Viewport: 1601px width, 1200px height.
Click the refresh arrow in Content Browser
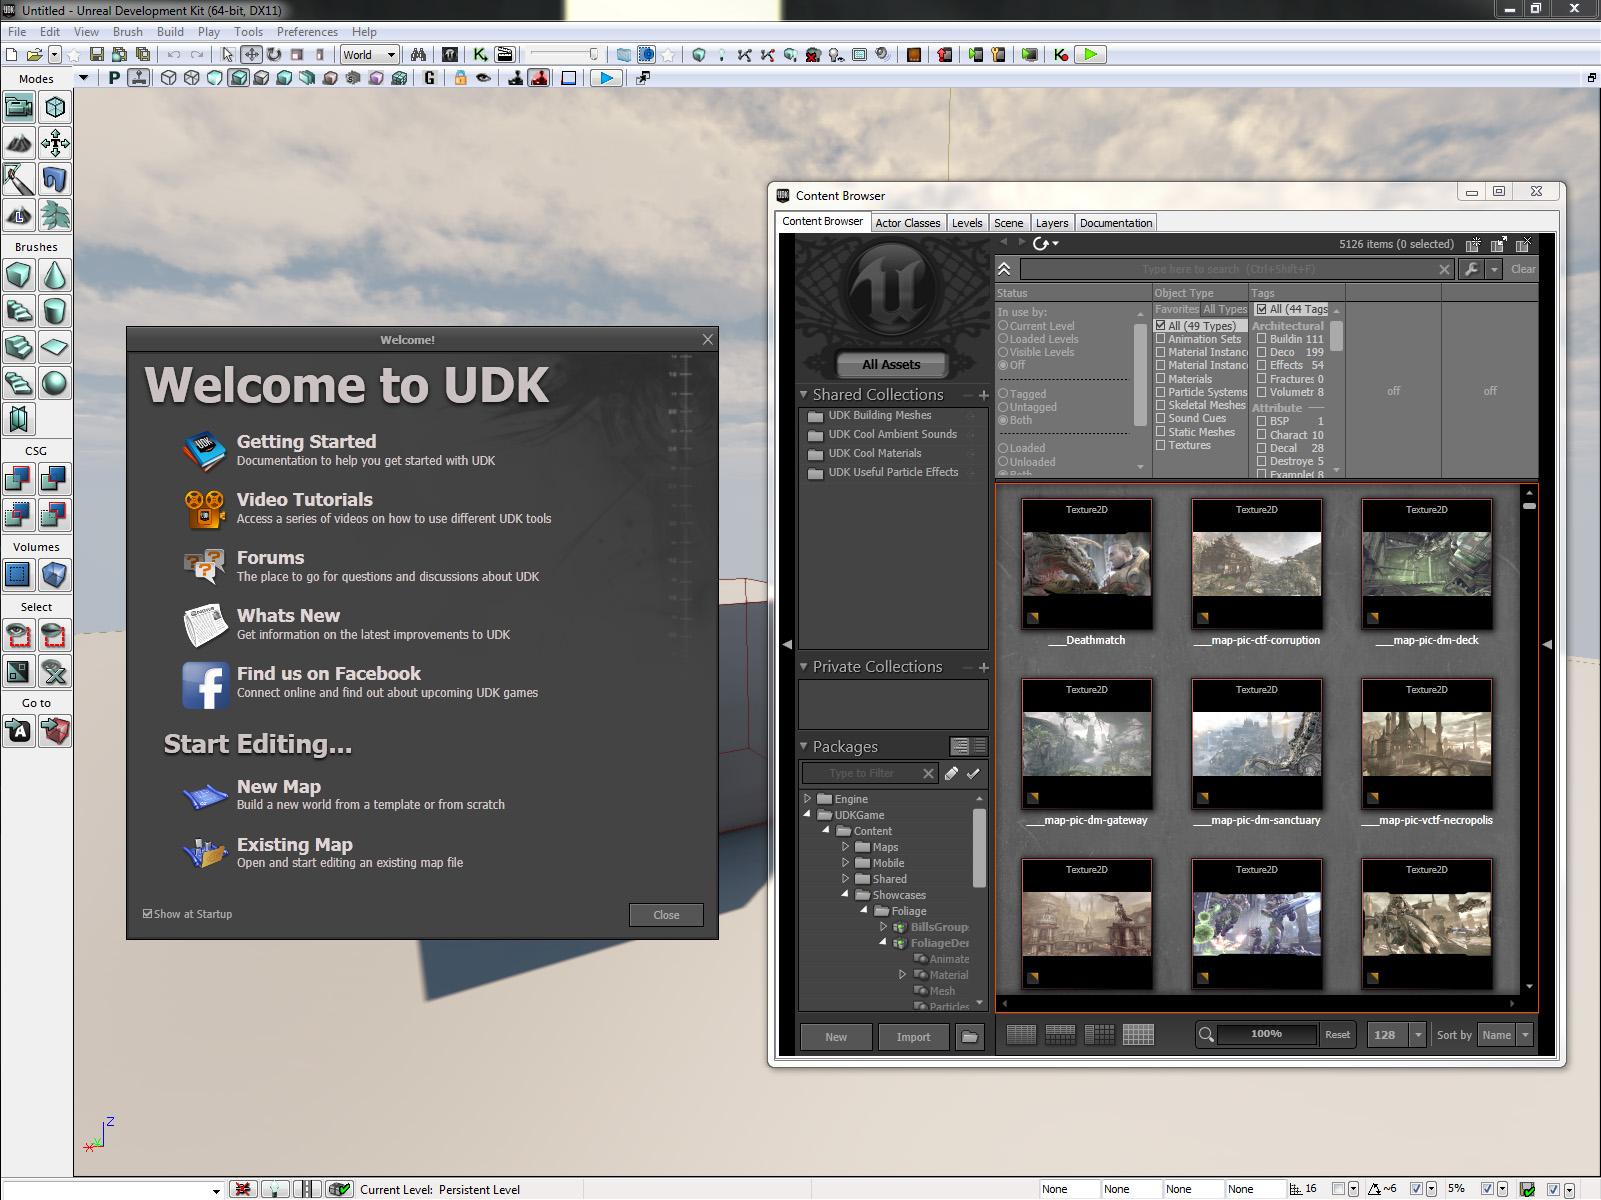pyautogui.click(x=1041, y=243)
